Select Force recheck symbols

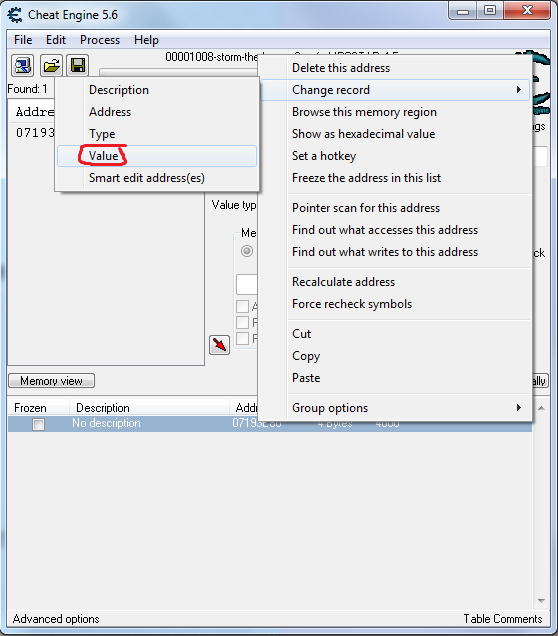coord(395,304)
